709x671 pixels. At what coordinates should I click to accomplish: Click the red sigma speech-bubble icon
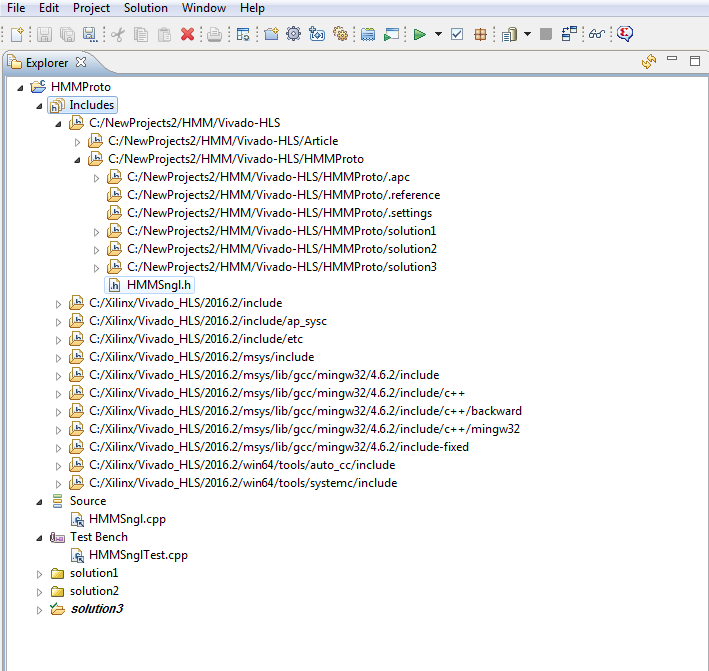tap(625, 34)
